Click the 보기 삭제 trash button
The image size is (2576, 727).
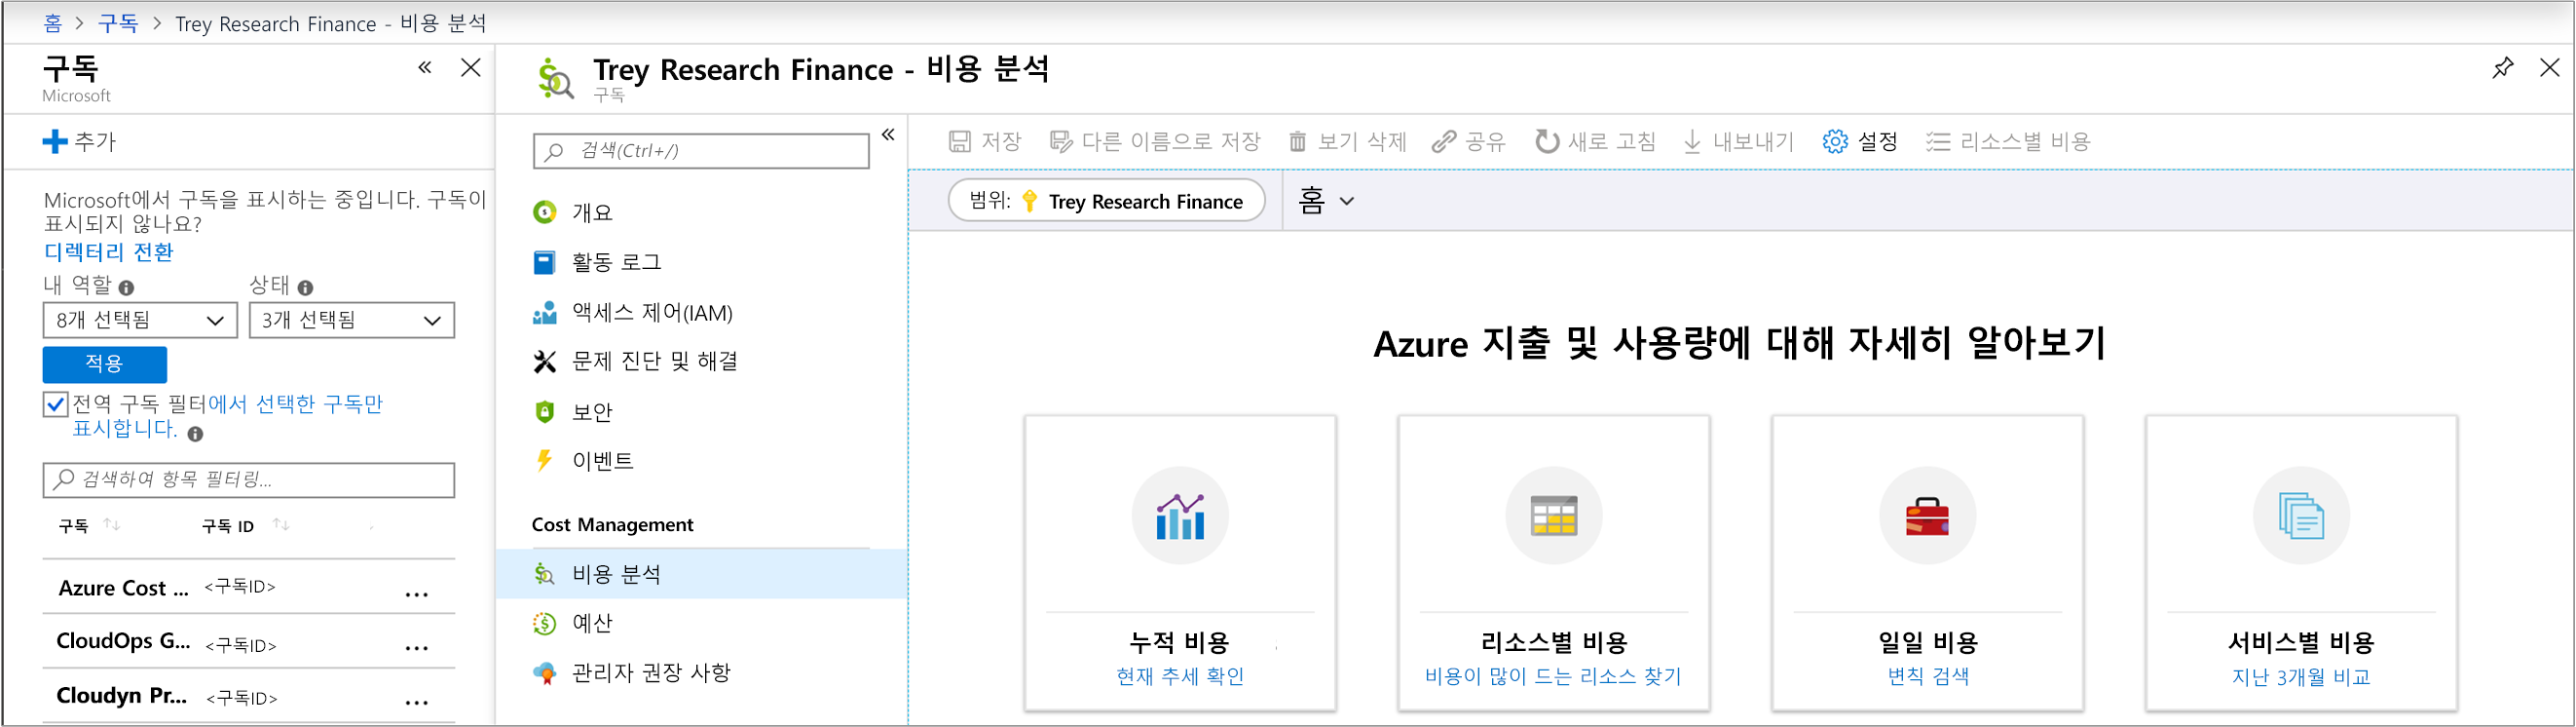[1347, 142]
